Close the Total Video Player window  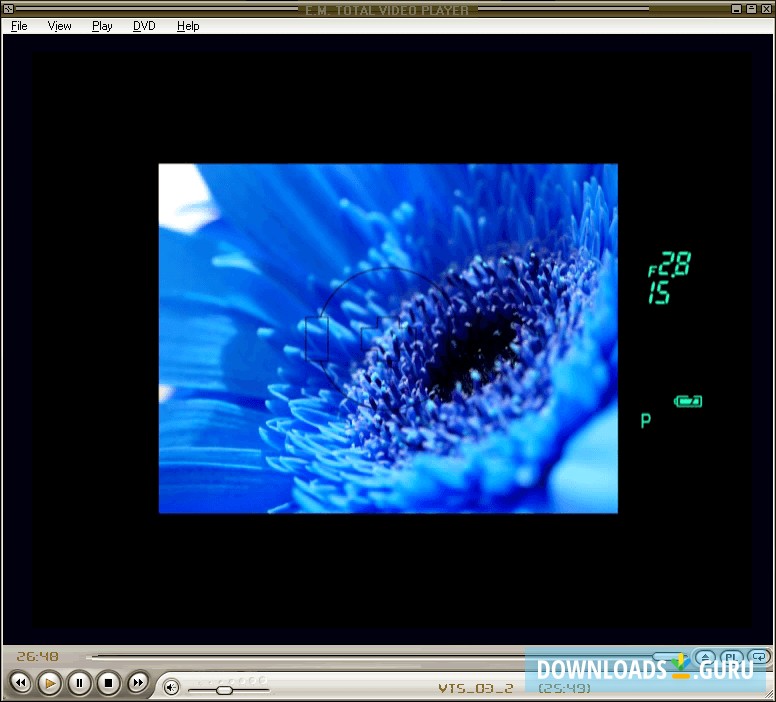pyautogui.click(x=766, y=9)
